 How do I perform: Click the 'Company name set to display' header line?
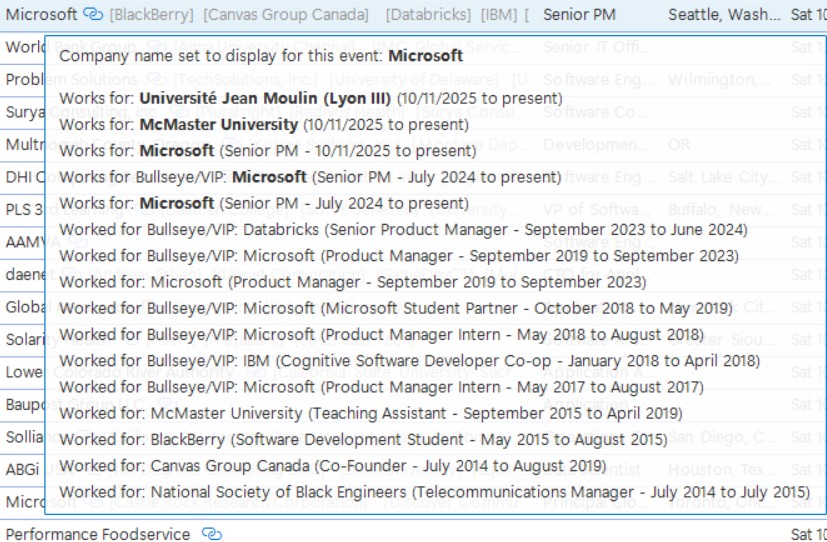tap(260, 56)
